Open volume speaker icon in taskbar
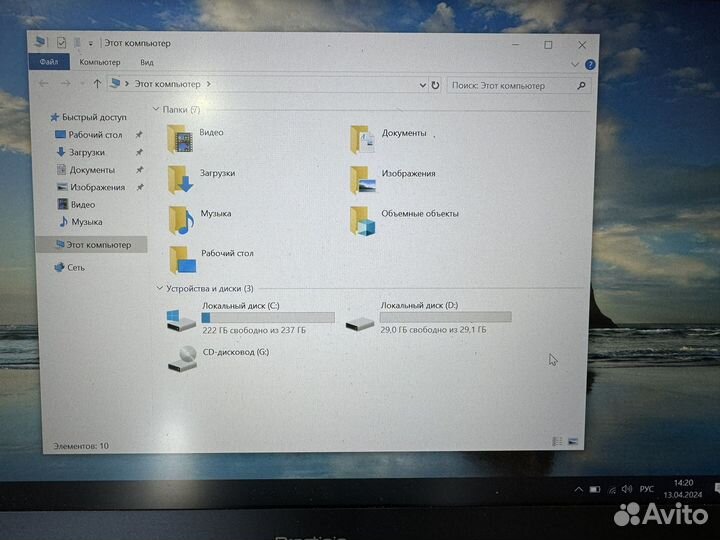The height and width of the screenshot is (540, 720). [627, 489]
